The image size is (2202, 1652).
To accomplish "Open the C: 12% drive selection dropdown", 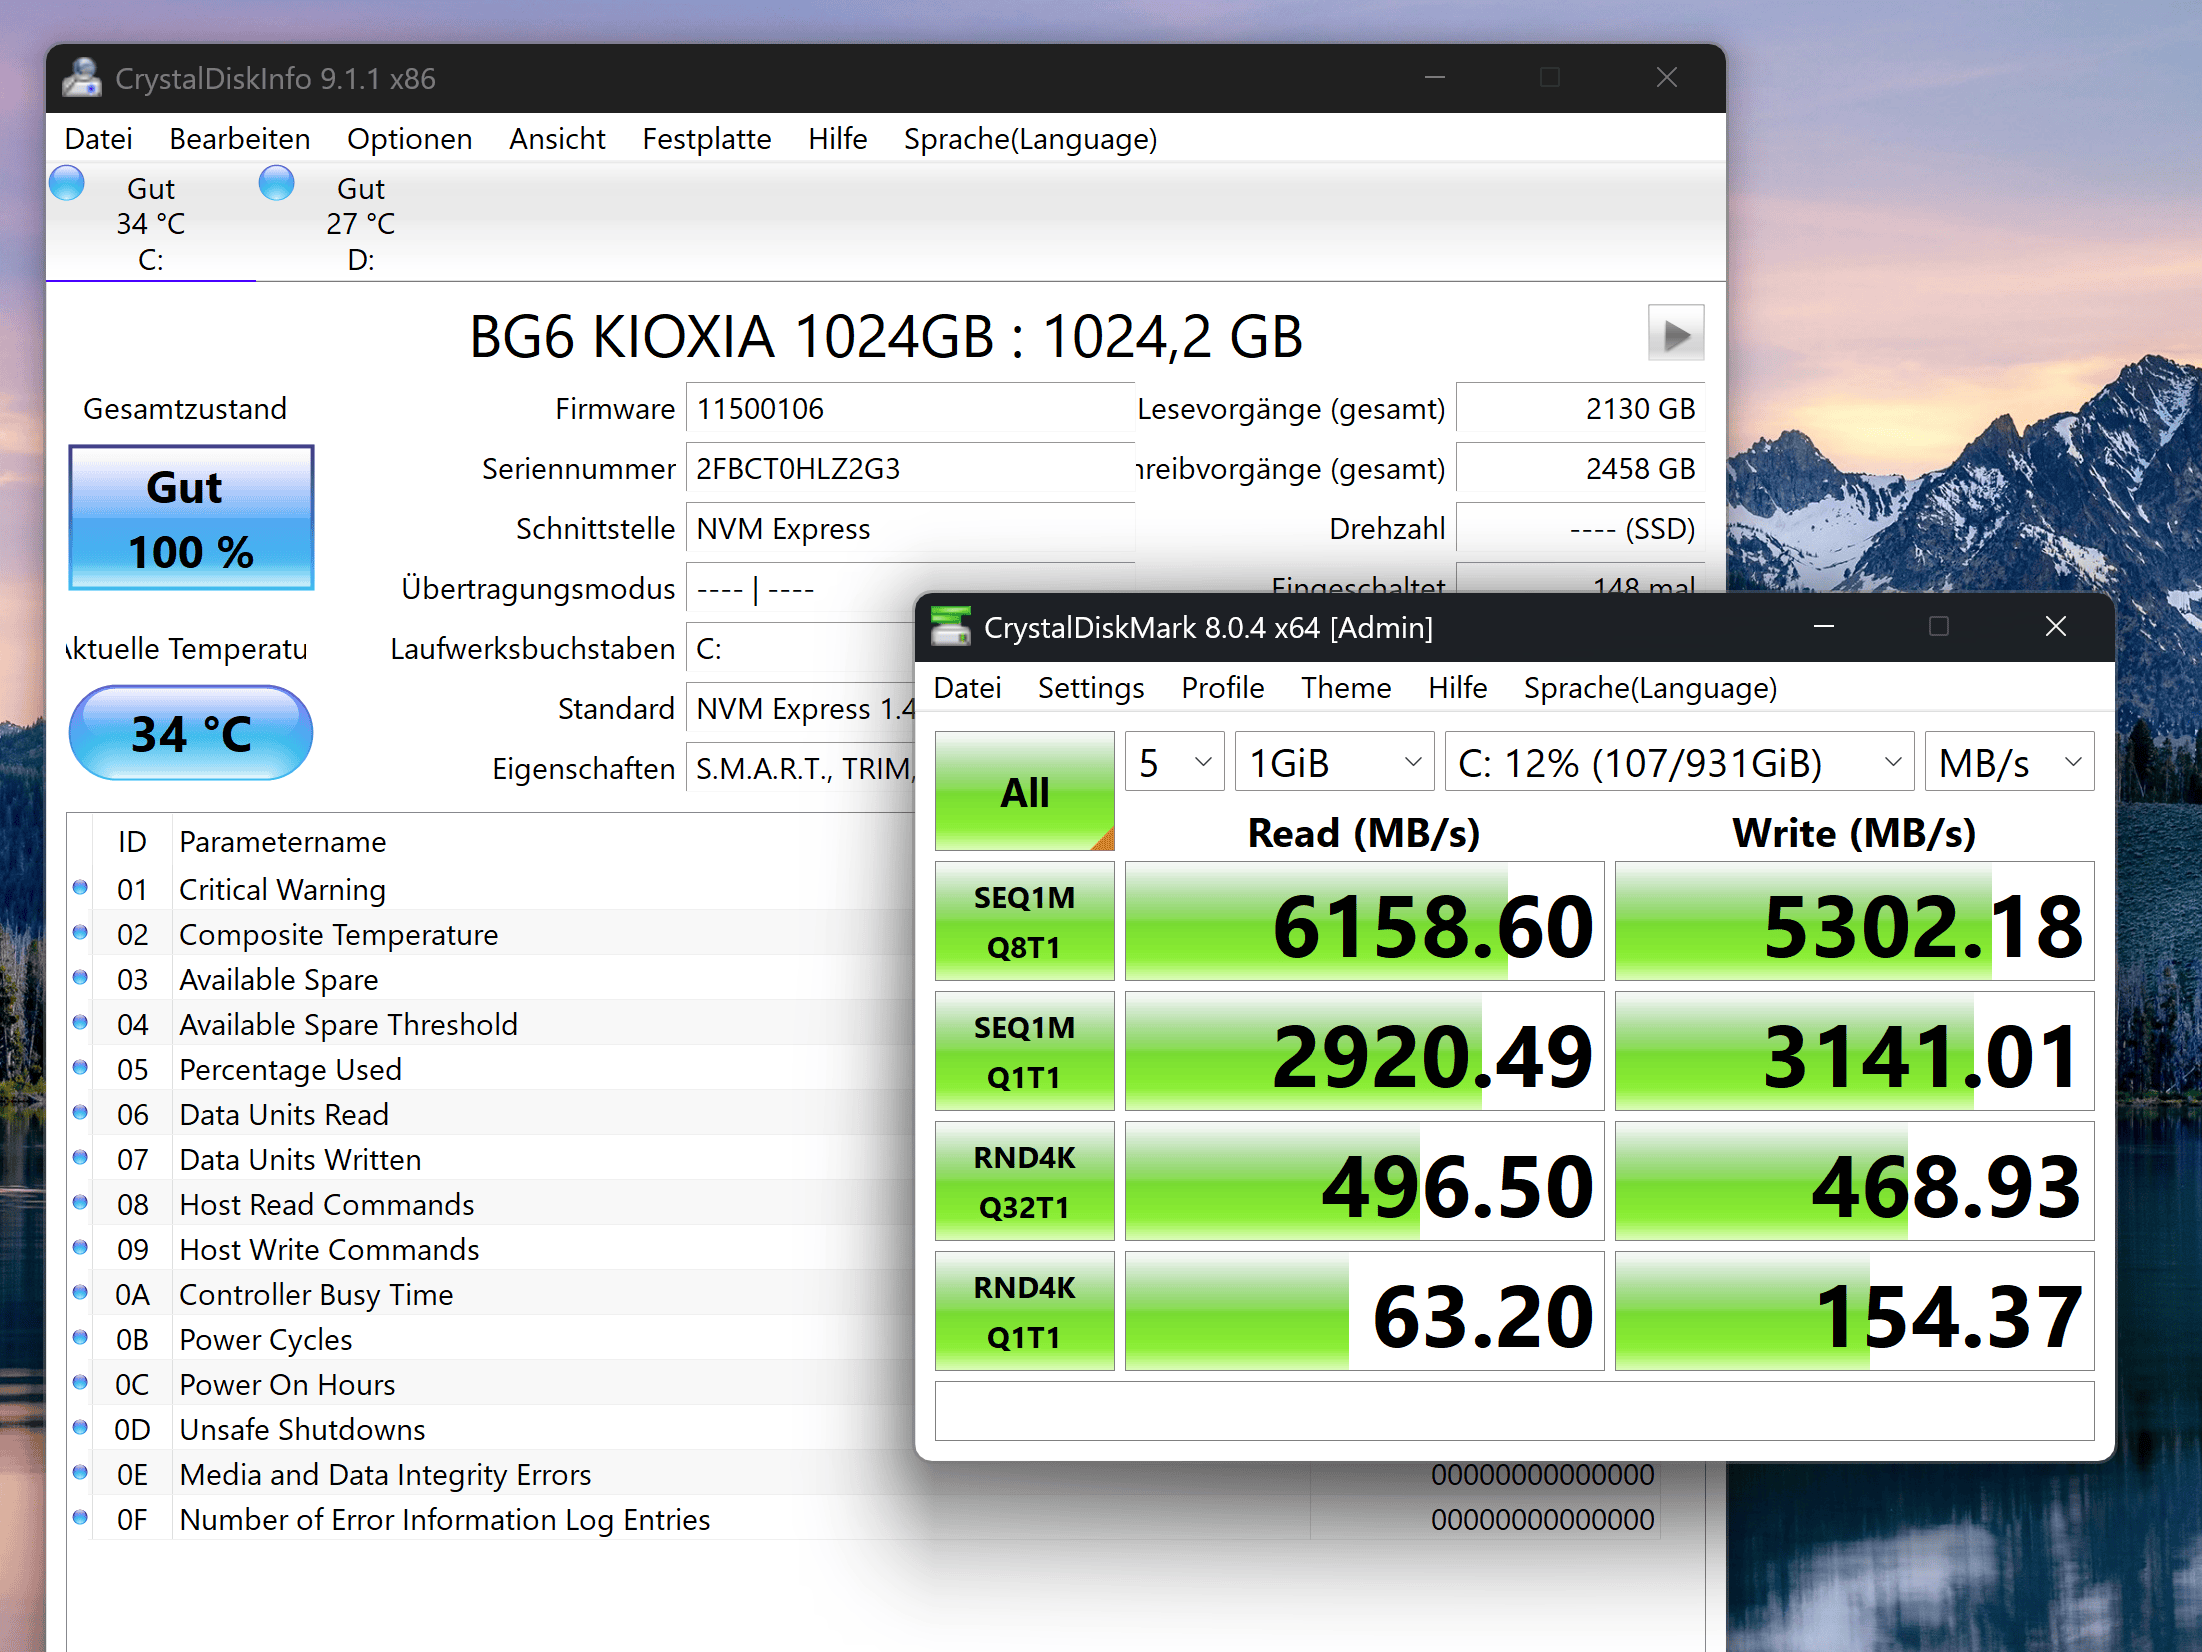I will 1678,763.
